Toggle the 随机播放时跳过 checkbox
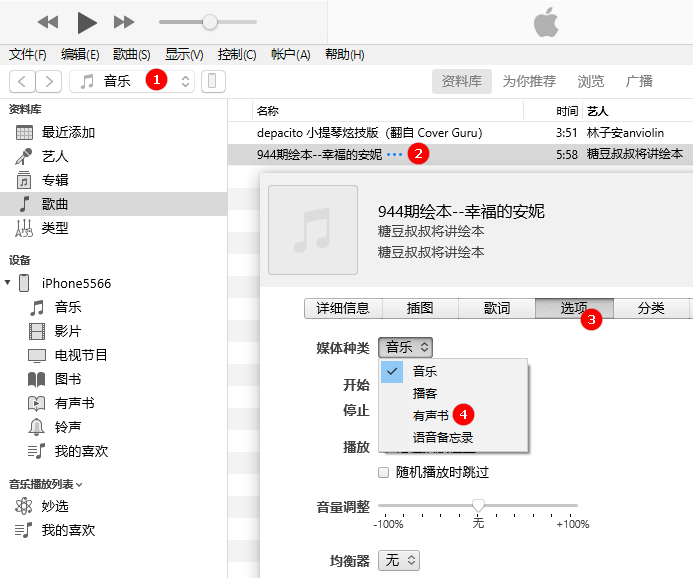693x578 pixels. coord(384,472)
